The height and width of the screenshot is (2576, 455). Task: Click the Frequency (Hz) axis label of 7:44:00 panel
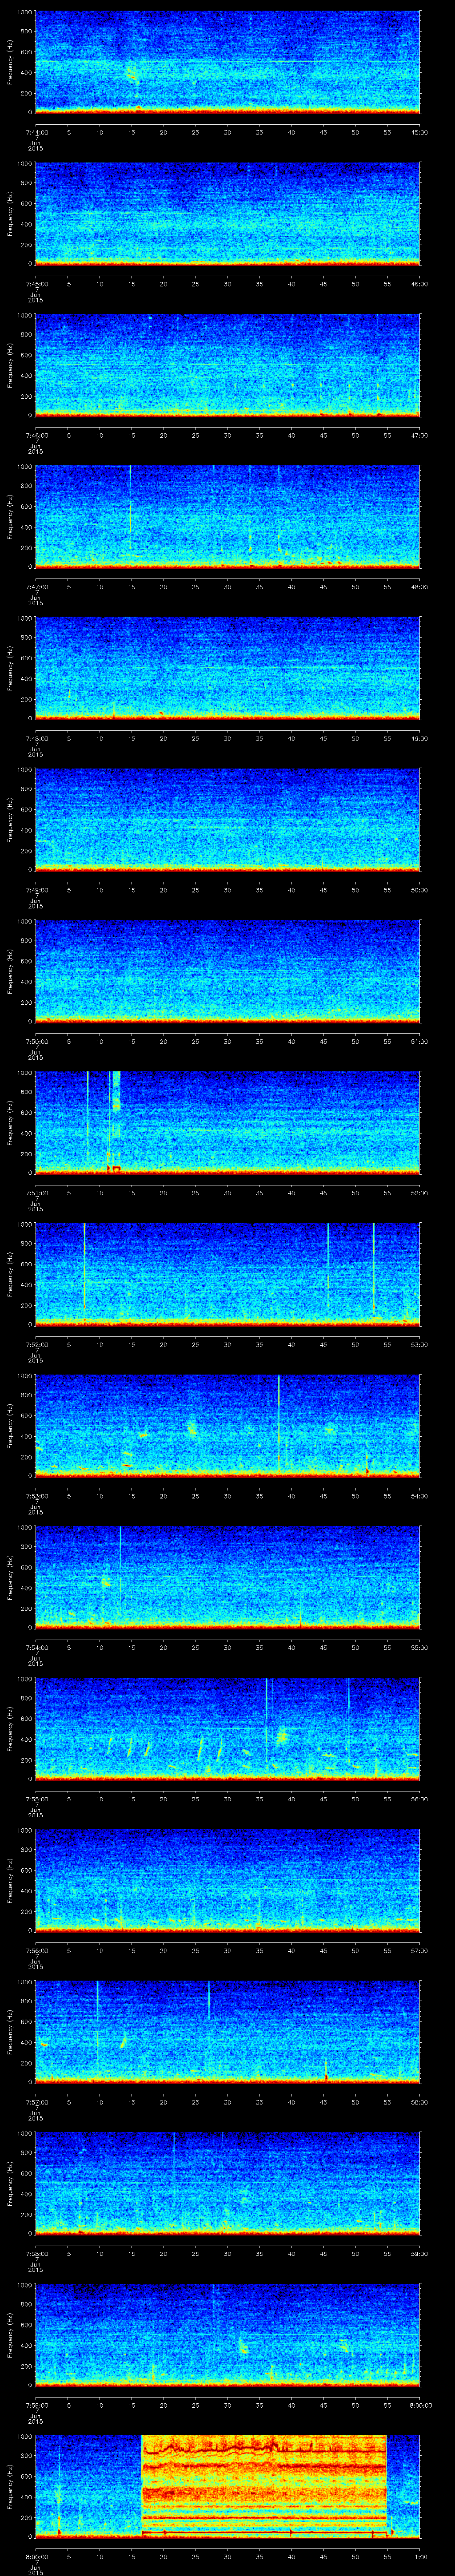coord(10,62)
